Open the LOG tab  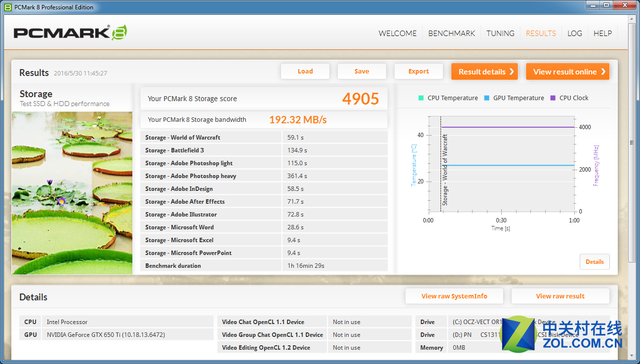point(575,33)
